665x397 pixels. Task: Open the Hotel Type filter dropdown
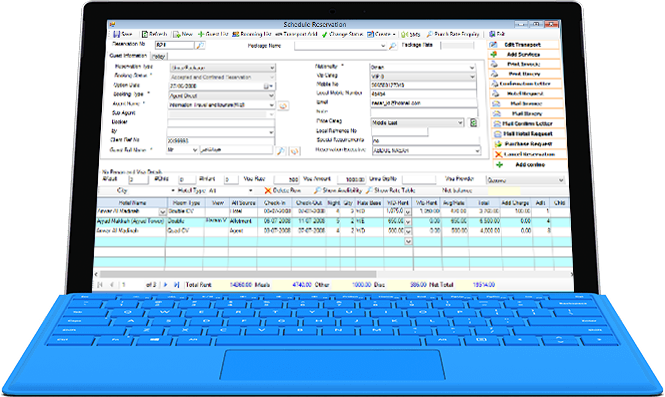click(250, 190)
